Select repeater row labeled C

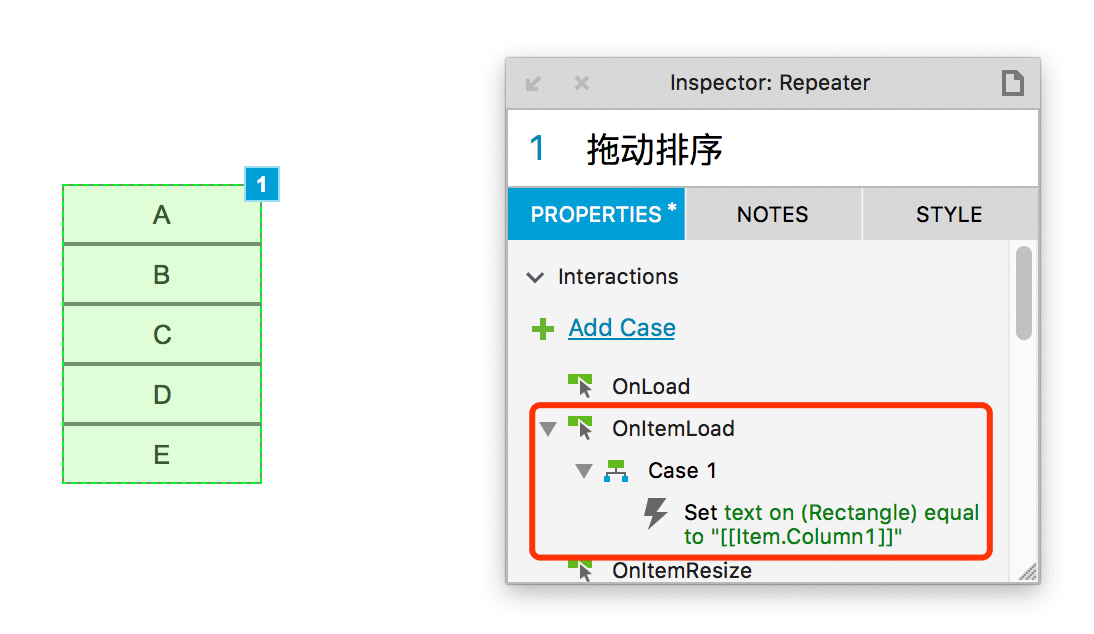pyautogui.click(x=162, y=334)
